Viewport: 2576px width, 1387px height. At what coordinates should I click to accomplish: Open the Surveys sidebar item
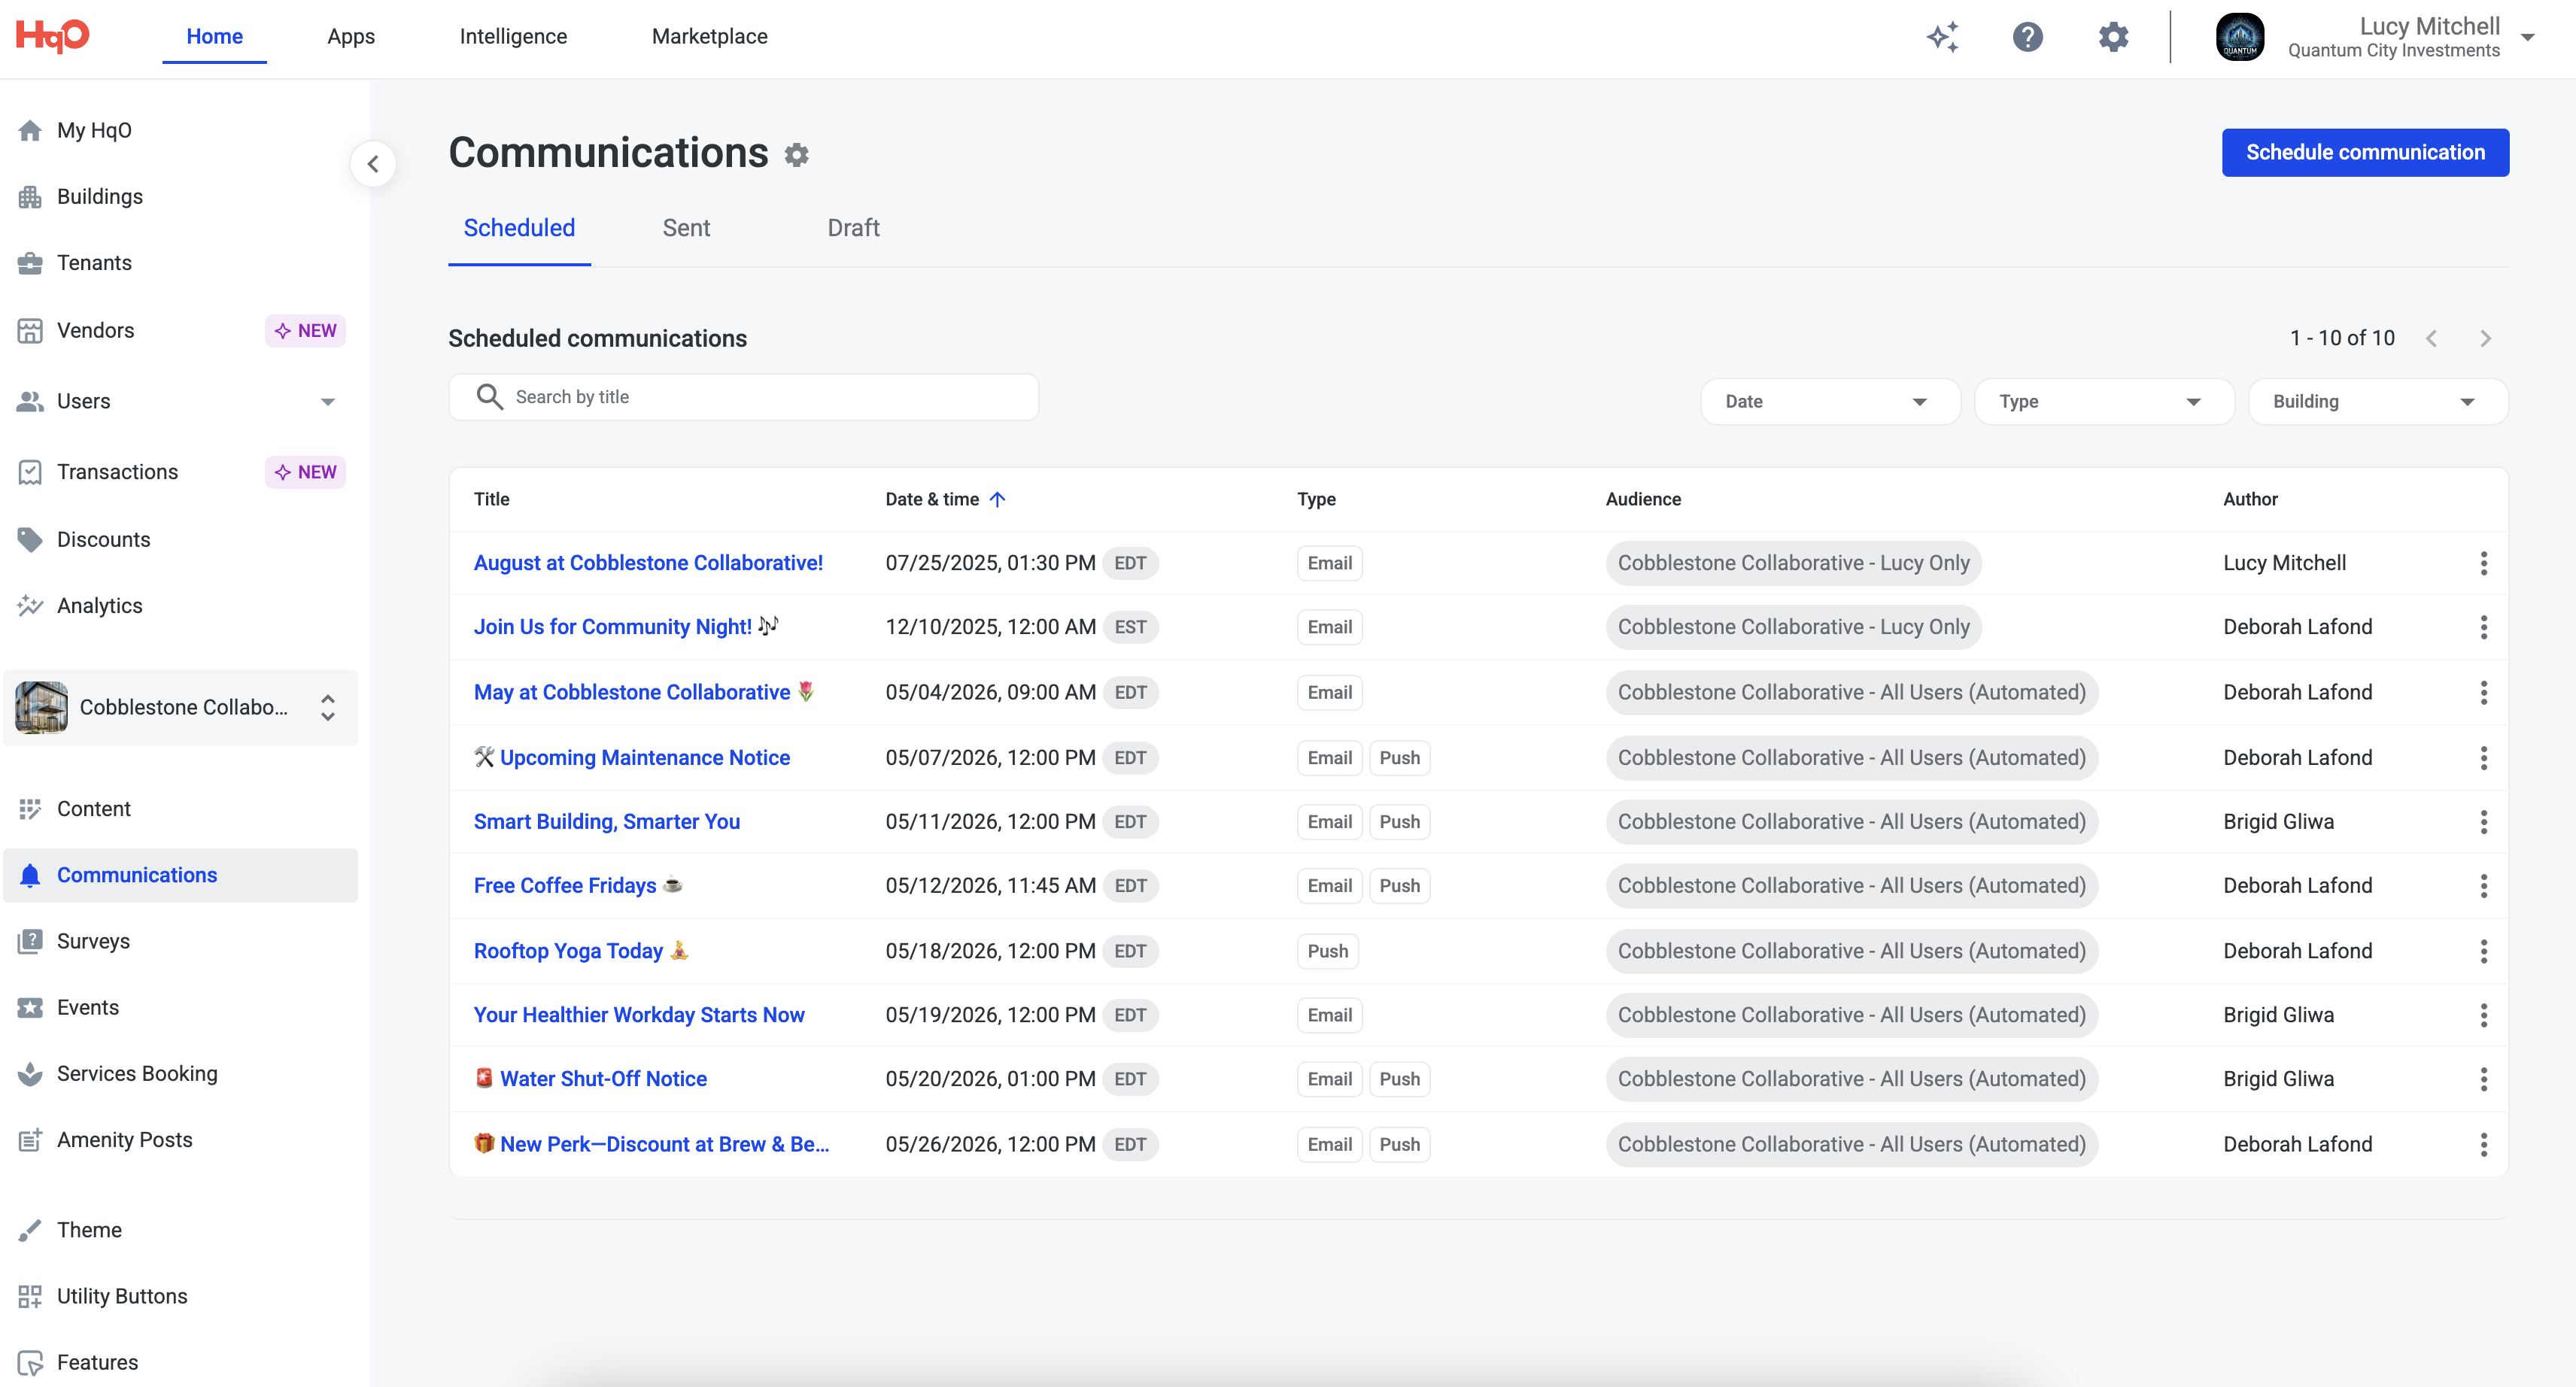click(93, 941)
